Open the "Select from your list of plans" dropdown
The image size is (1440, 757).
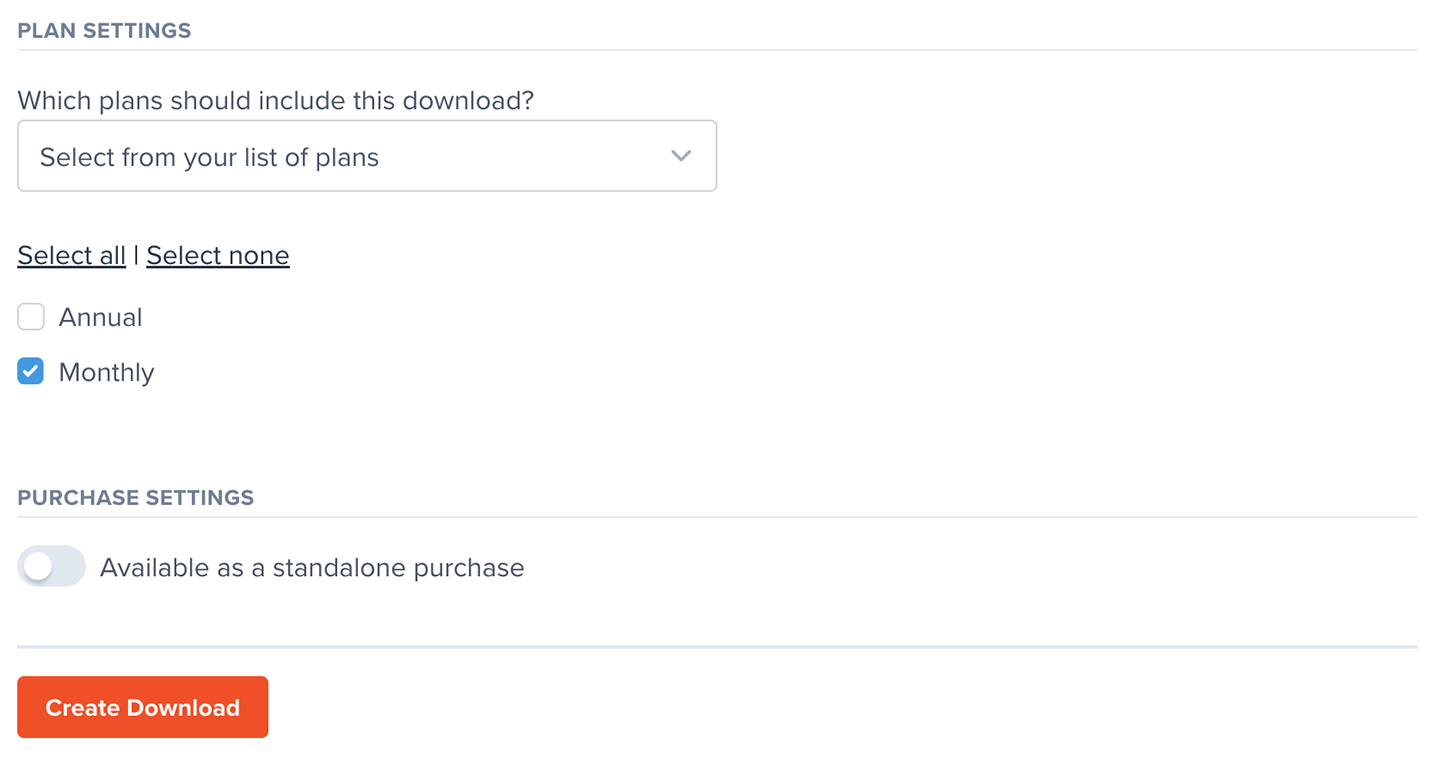(366, 156)
